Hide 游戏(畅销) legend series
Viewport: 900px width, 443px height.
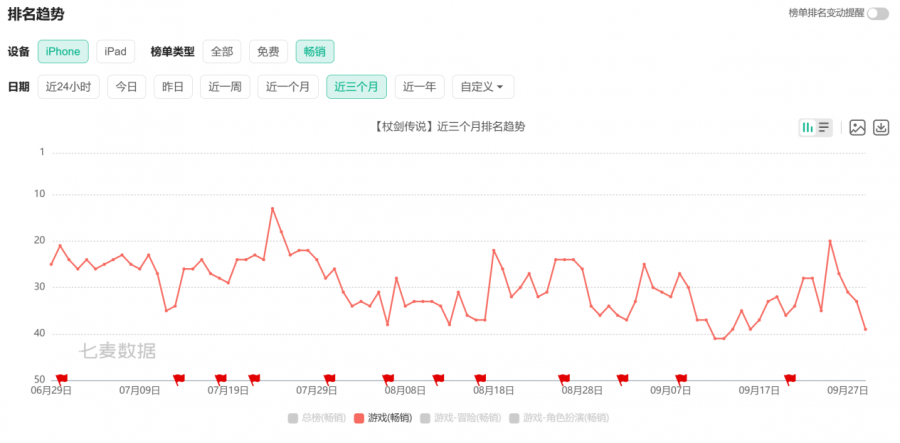point(383,417)
